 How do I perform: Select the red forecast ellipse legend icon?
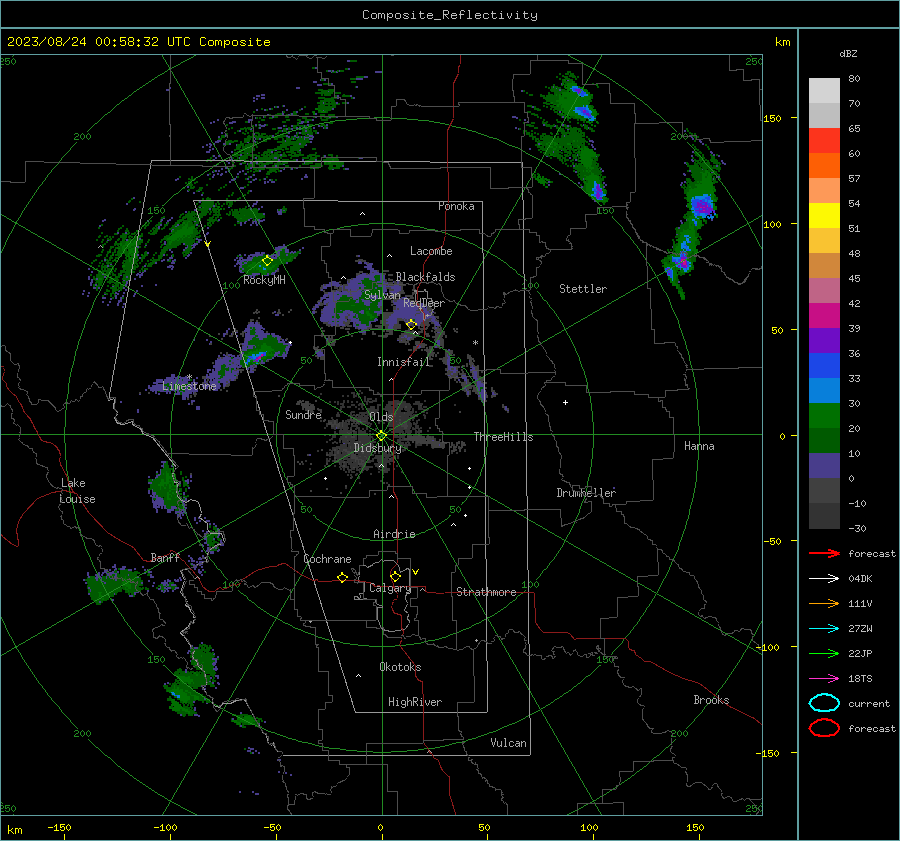pos(824,728)
